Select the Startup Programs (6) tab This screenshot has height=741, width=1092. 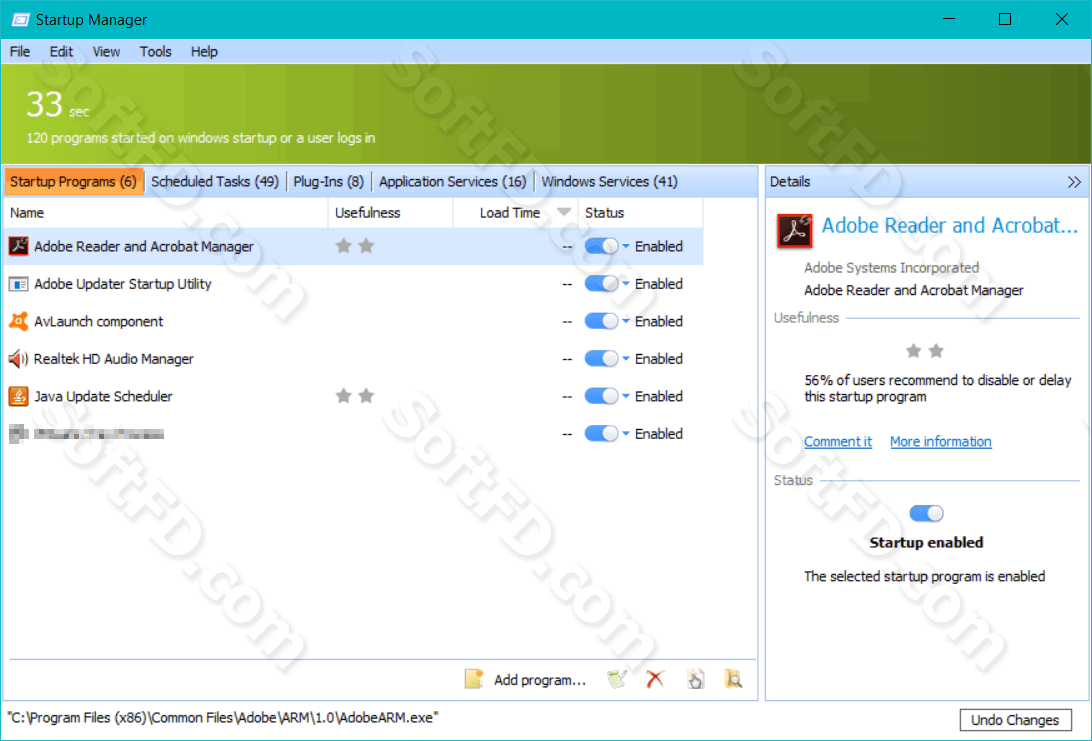point(73,182)
